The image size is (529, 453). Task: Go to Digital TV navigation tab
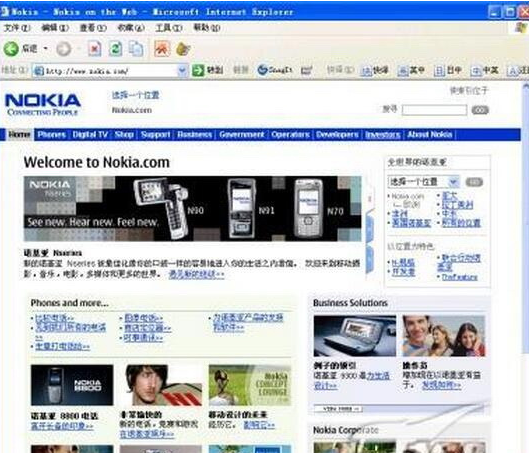[90, 135]
